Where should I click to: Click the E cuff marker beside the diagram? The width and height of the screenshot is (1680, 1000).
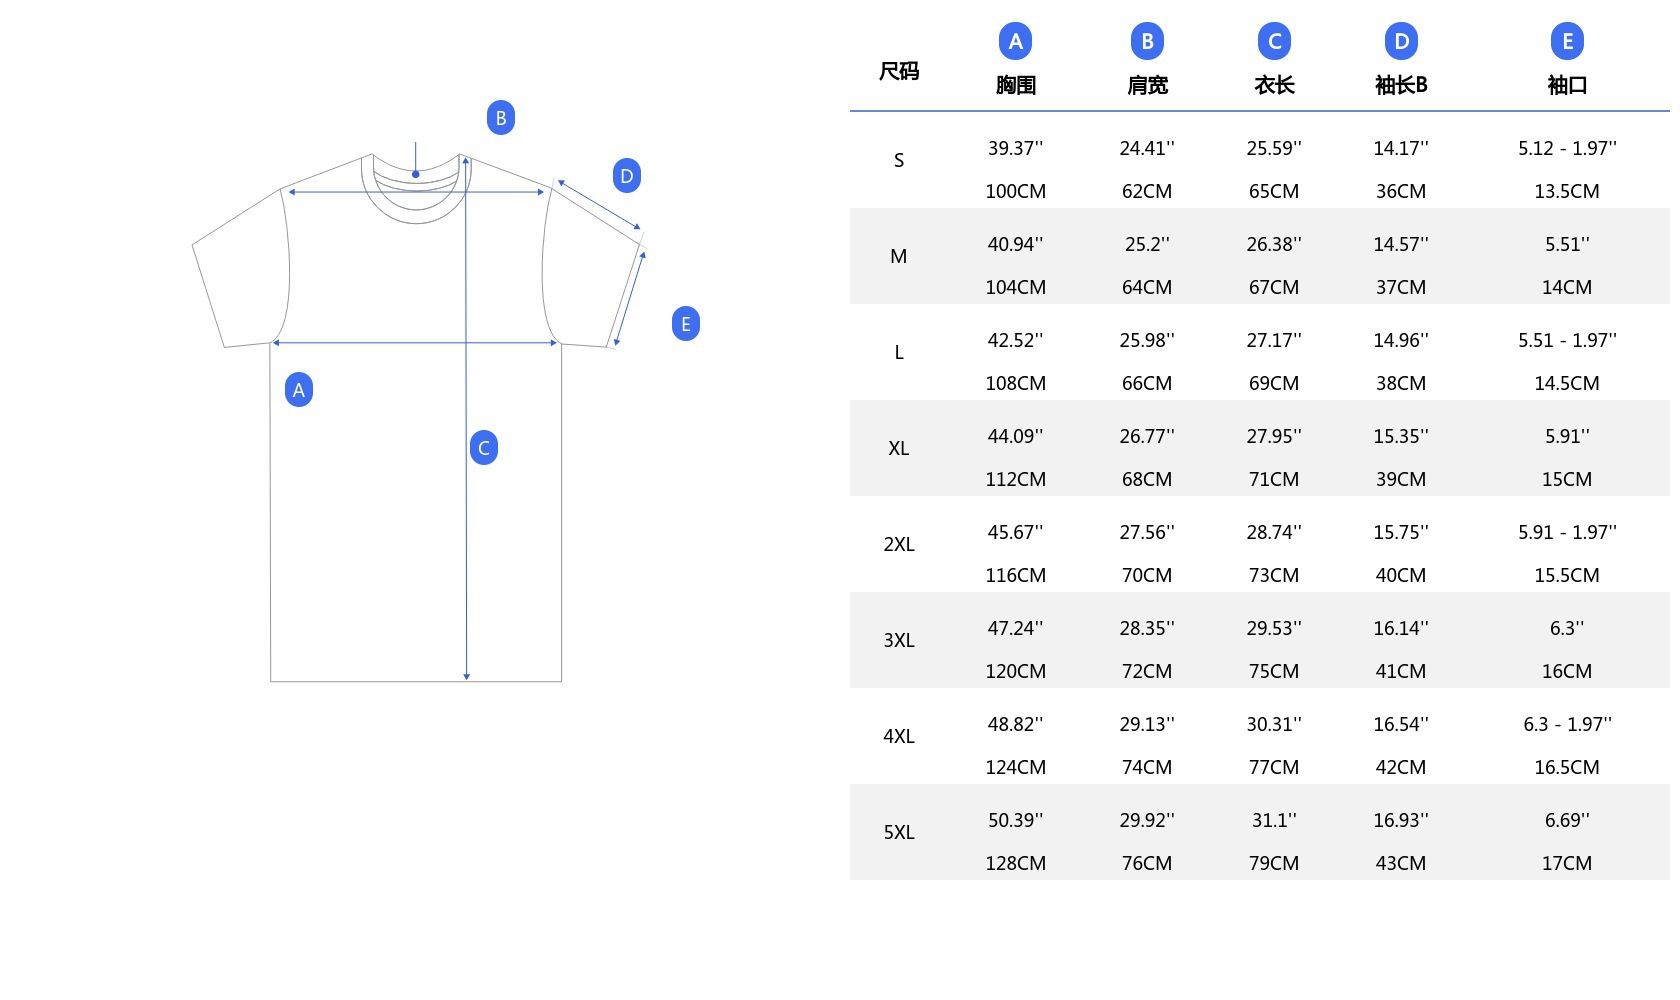tap(686, 324)
